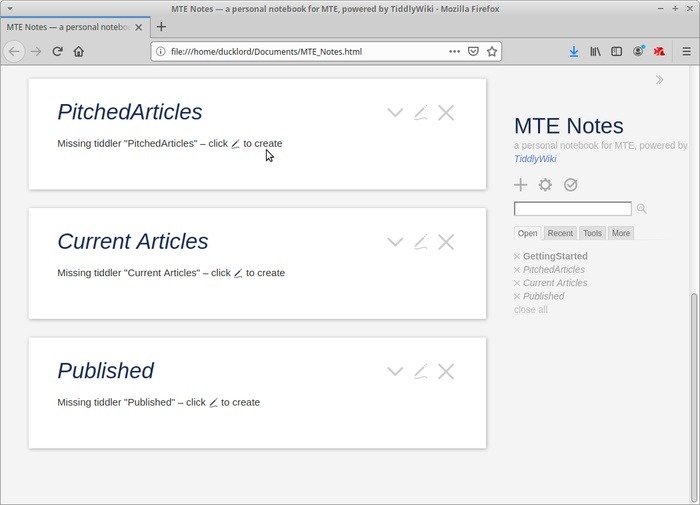
Task: Close PitchedArticles from the open list
Action: pos(517,270)
